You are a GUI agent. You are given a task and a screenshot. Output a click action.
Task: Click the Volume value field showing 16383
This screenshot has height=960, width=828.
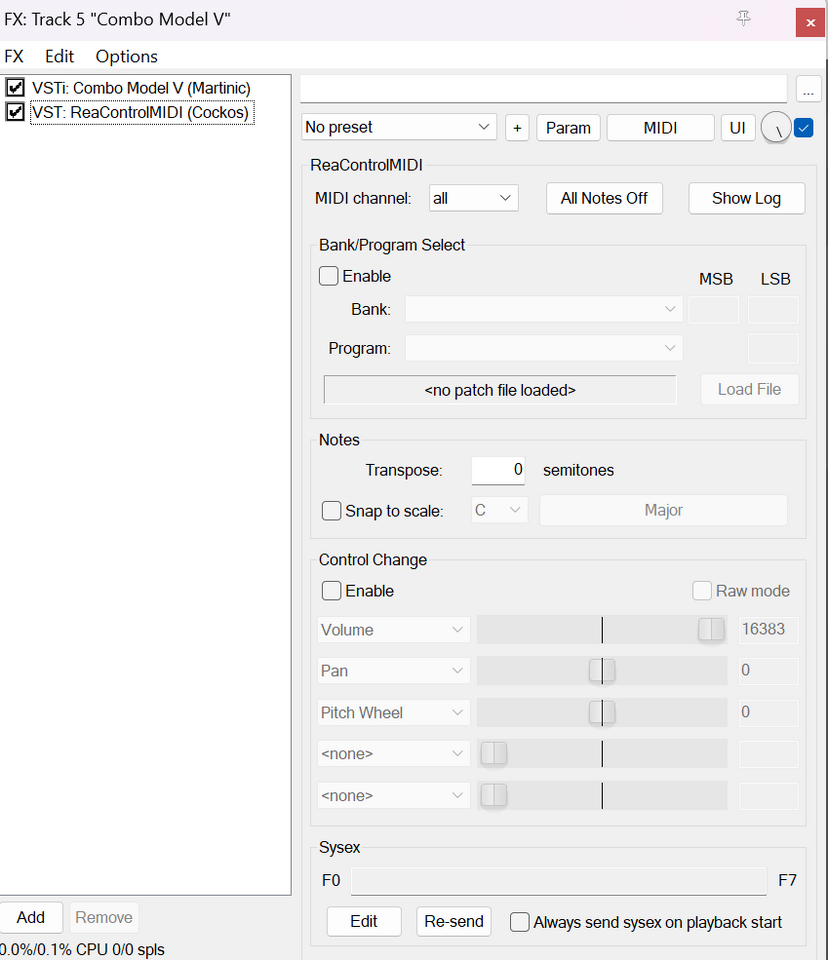pos(769,629)
